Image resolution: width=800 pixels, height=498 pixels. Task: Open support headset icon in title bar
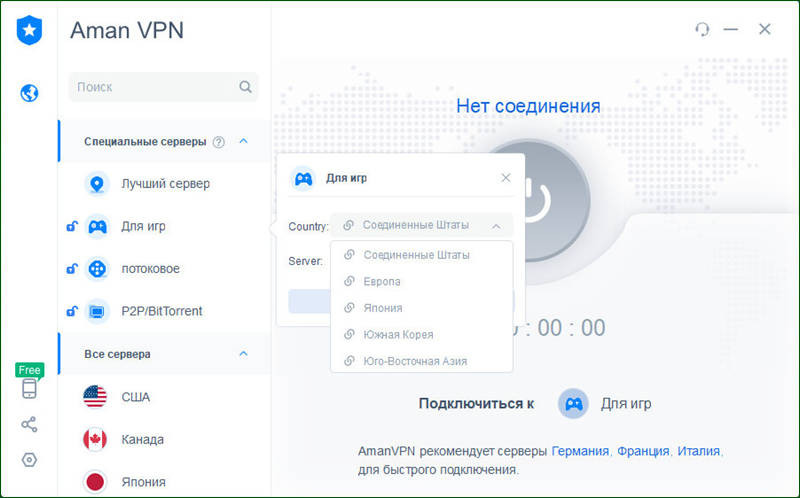[702, 29]
